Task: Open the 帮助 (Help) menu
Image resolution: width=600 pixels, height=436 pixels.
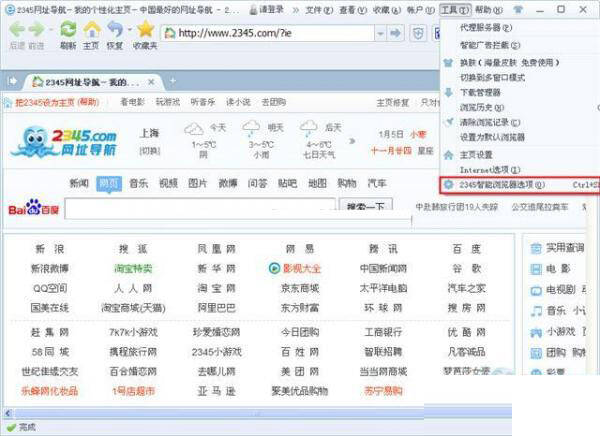Action: [489, 10]
